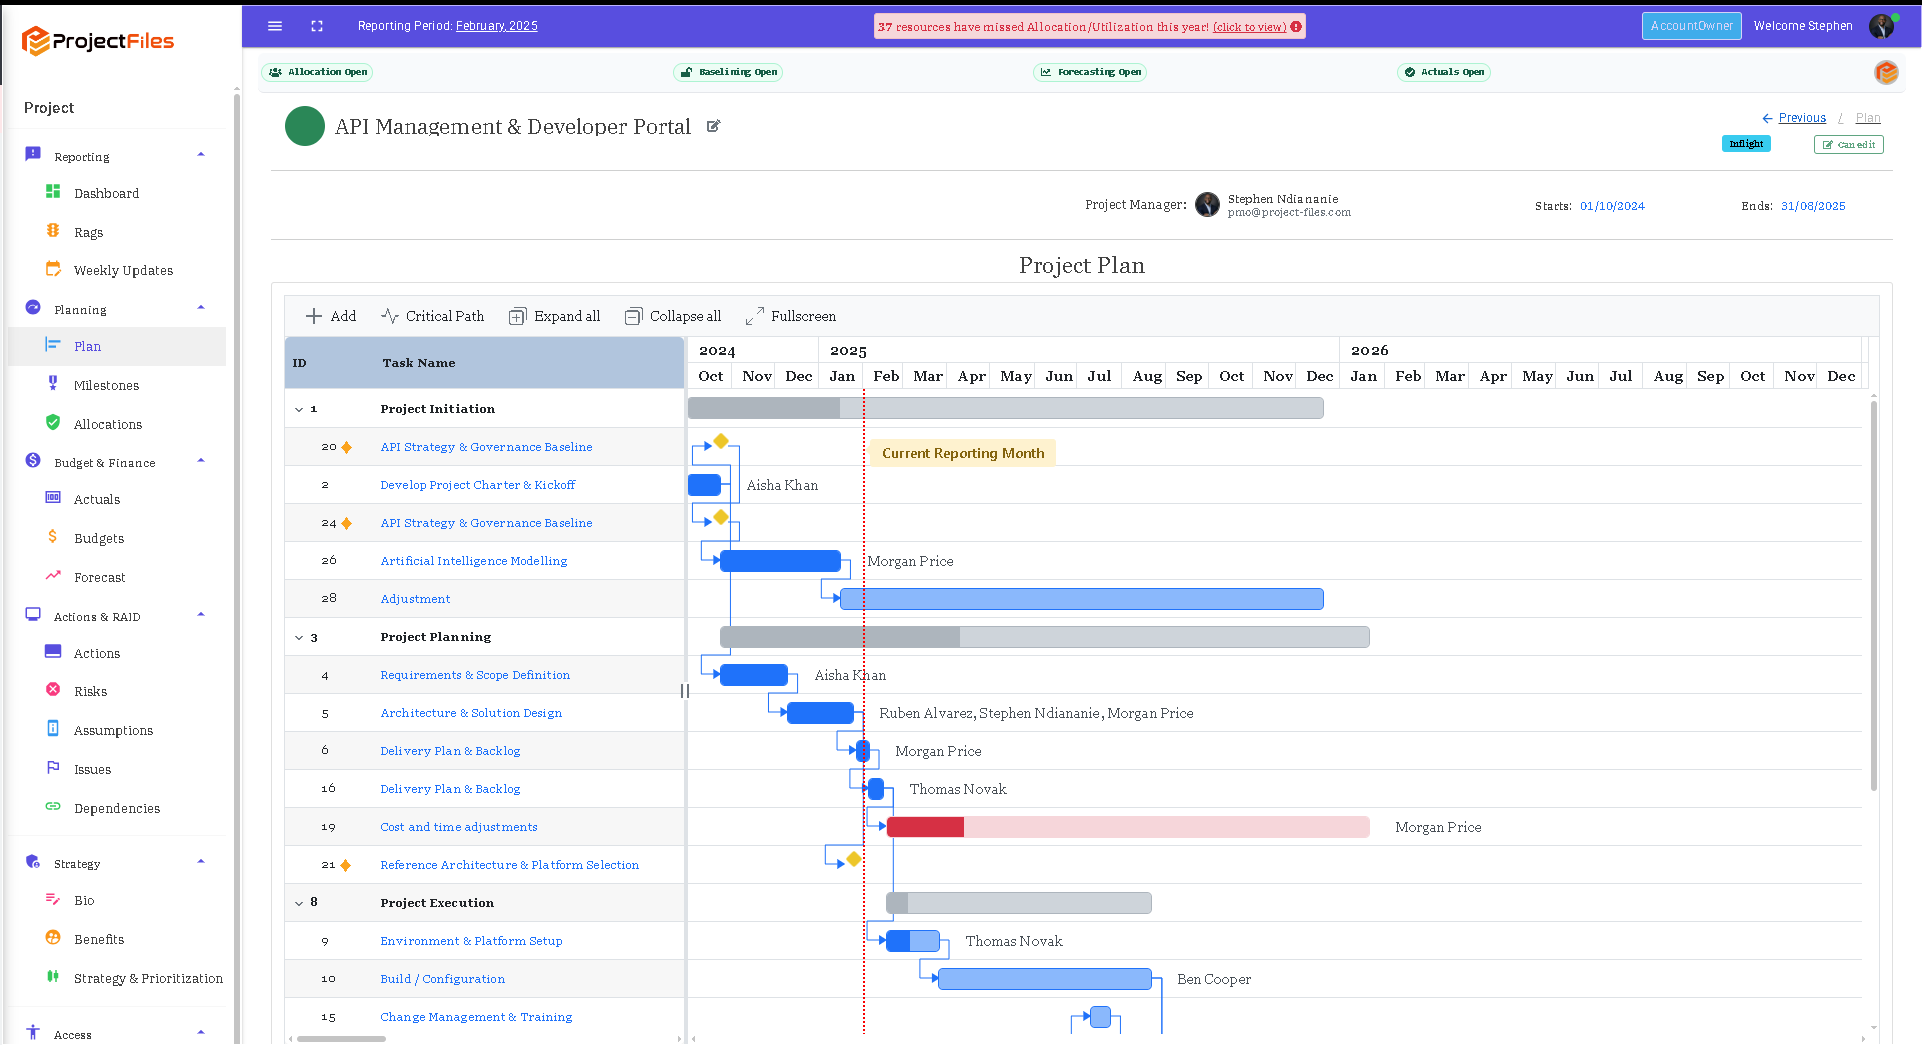Click the Forecasting Open status badge
The width and height of the screenshot is (1922, 1045).
[x=1090, y=72]
